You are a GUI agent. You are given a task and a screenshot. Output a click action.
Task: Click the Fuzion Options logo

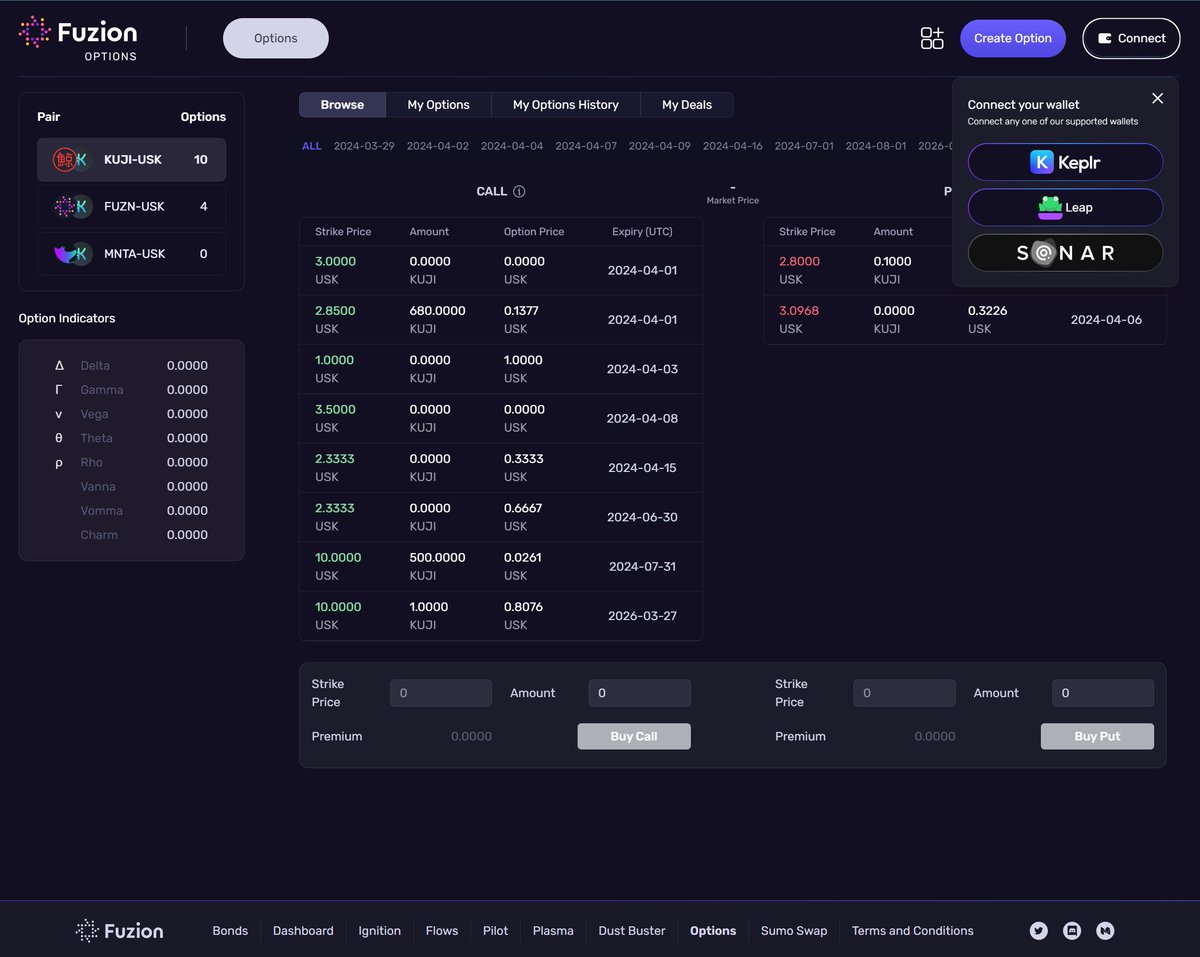coord(78,39)
